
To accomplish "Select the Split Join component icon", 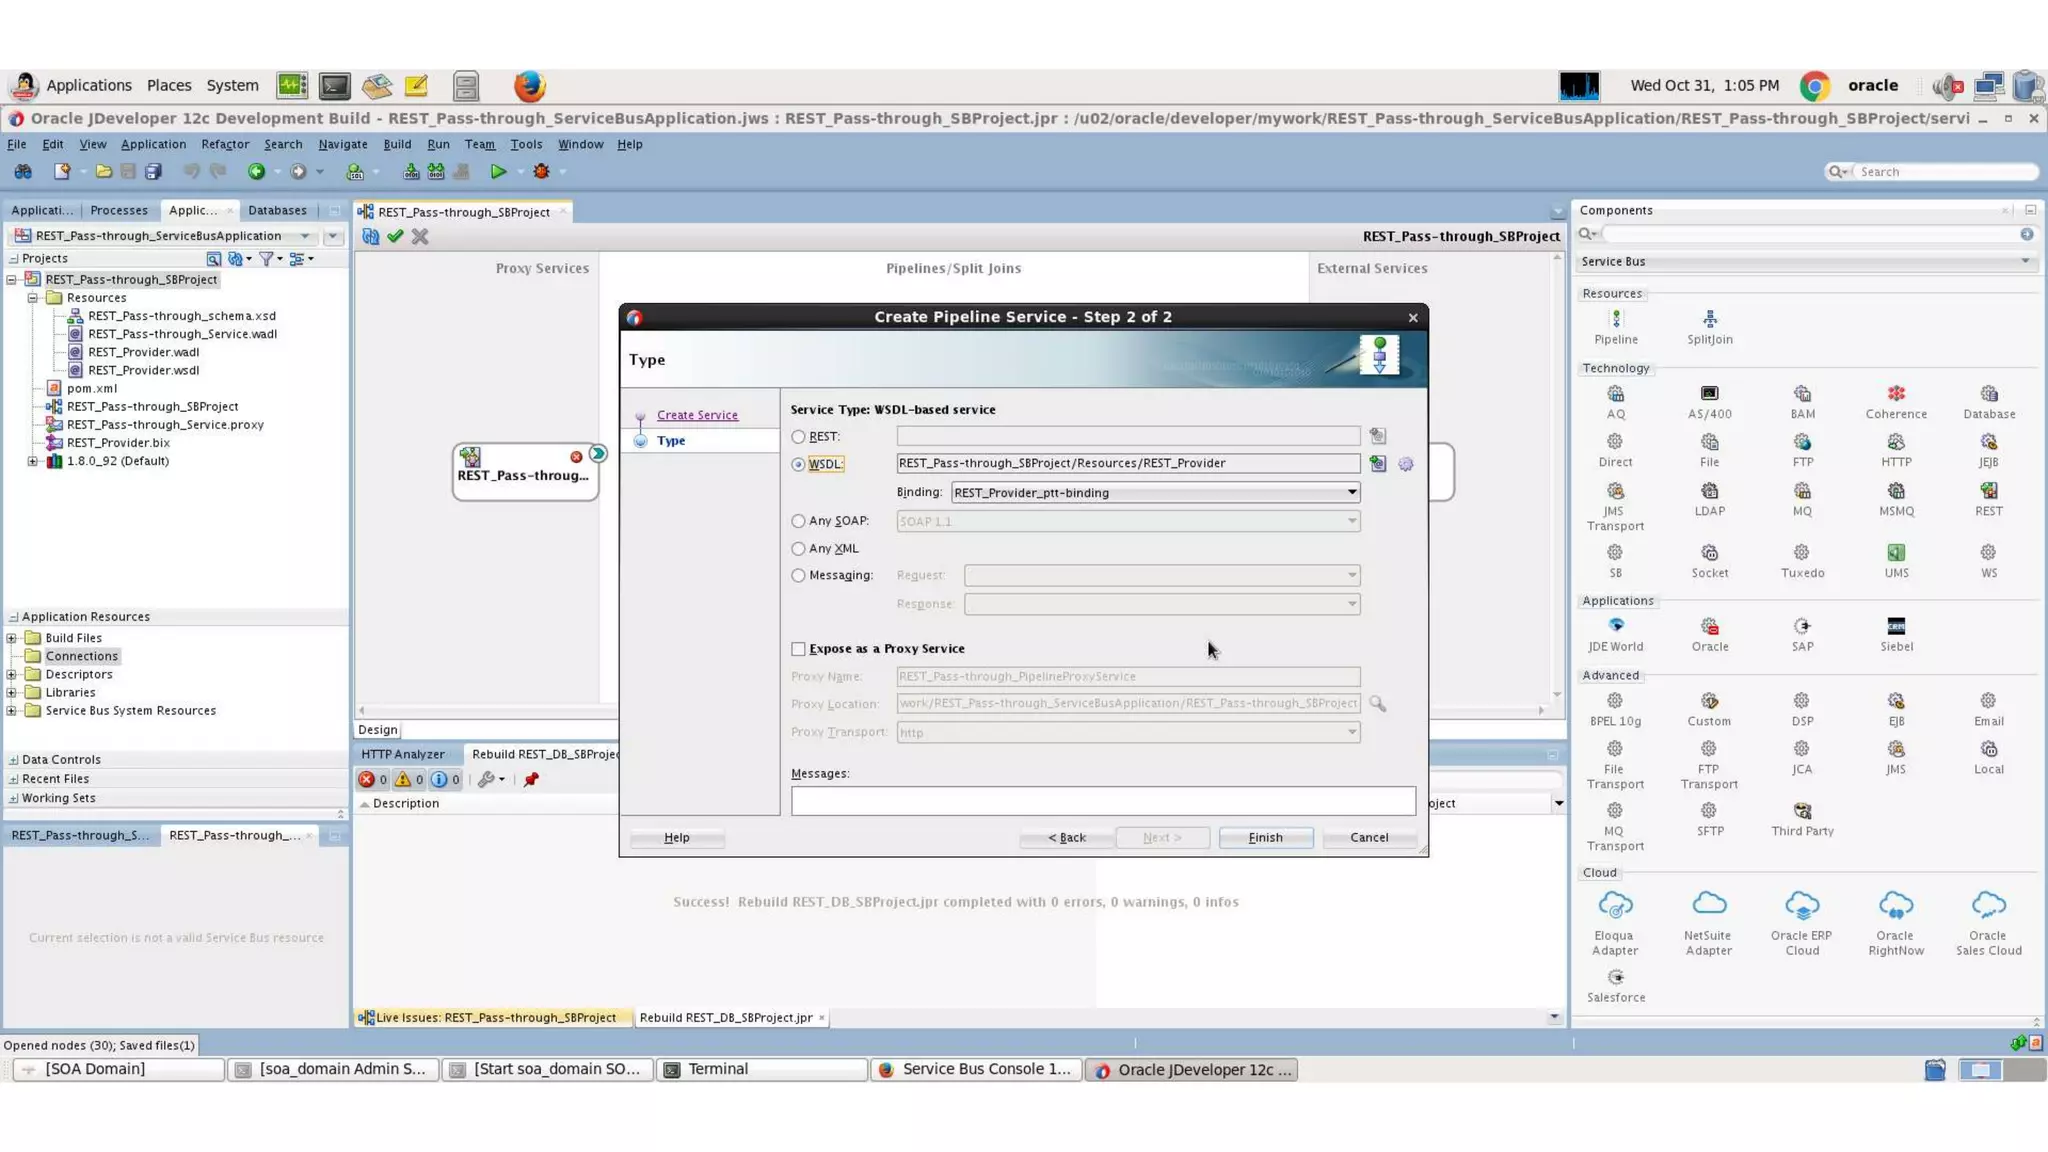I will click(x=1709, y=320).
